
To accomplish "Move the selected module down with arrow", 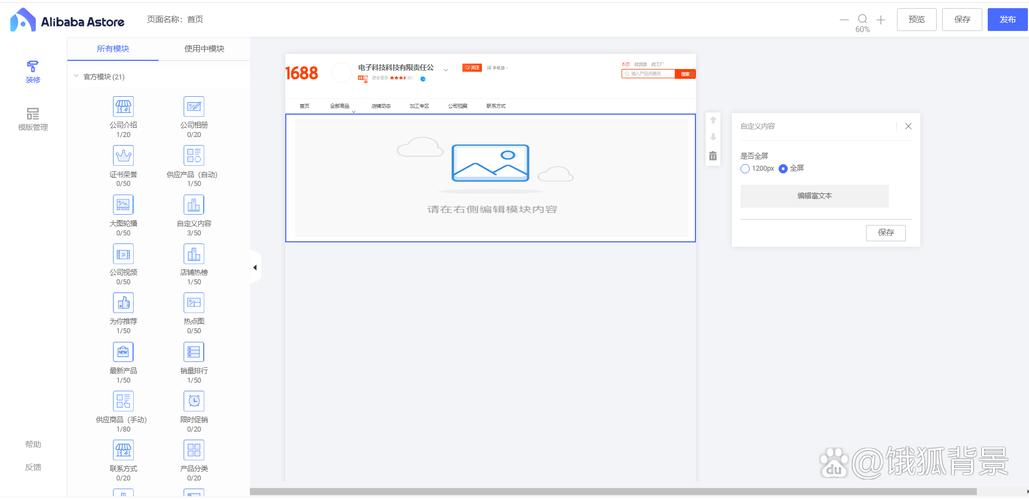I will (x=713, y=138).
